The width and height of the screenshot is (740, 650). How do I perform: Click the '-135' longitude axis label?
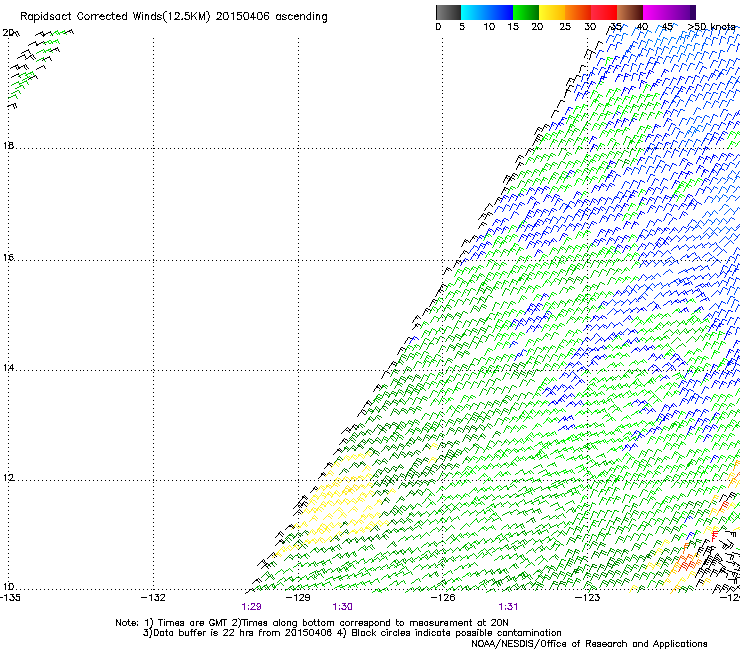(x=10, y=598)
